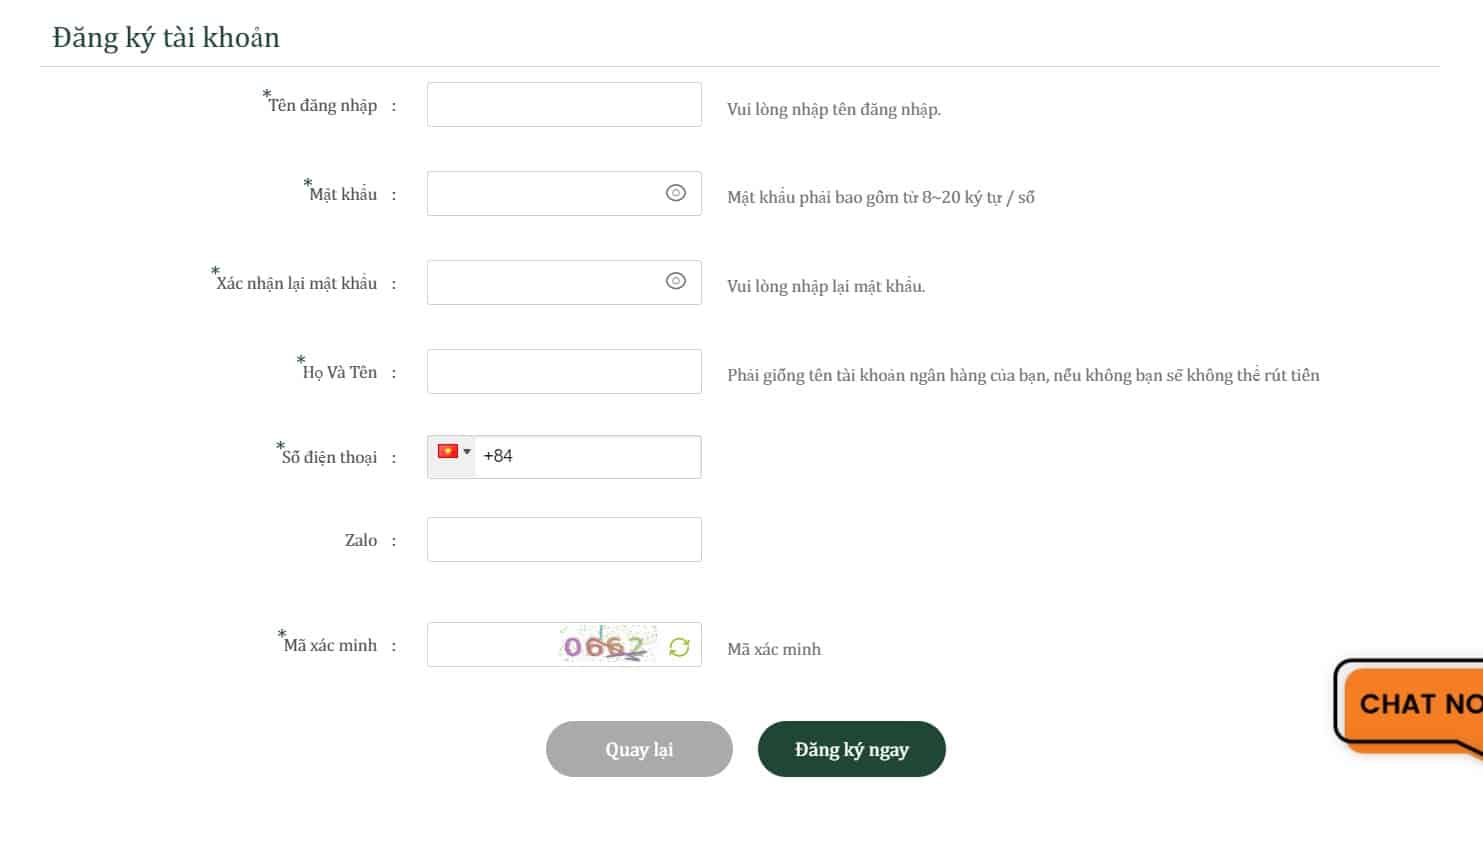
Task: Click the Mã xác minh code field
Action: pos(492,645)
